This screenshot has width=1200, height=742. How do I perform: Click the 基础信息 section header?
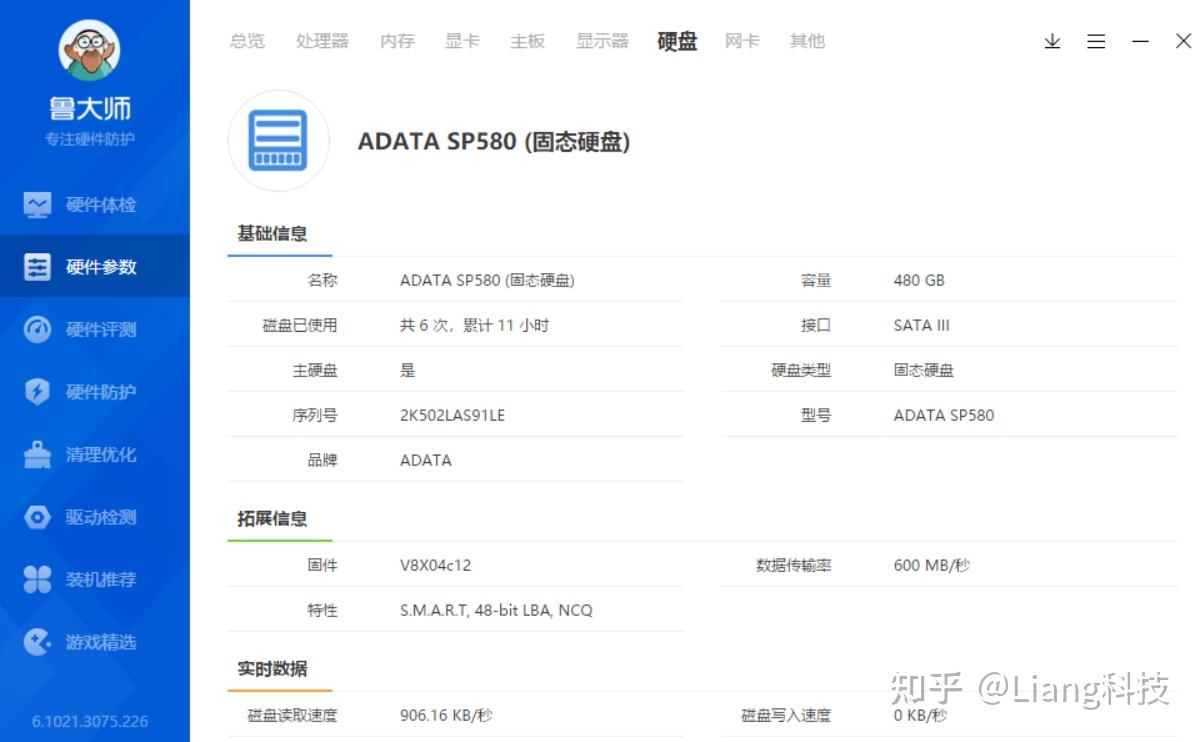[x=272, y=233]
